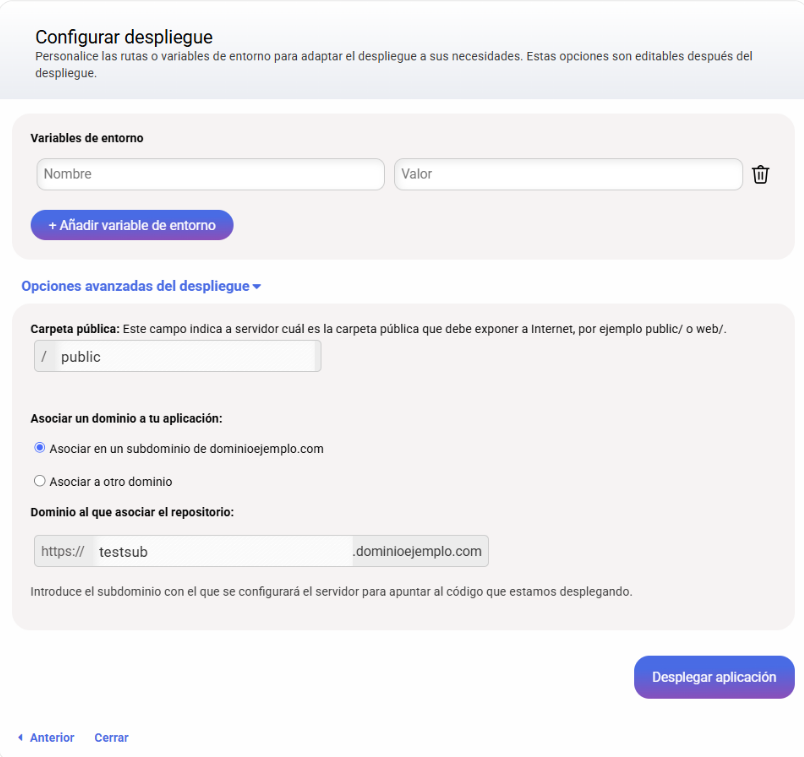
Task: Go back with the Anterior link
Action: pyautogui.click(x=52, y=738)
